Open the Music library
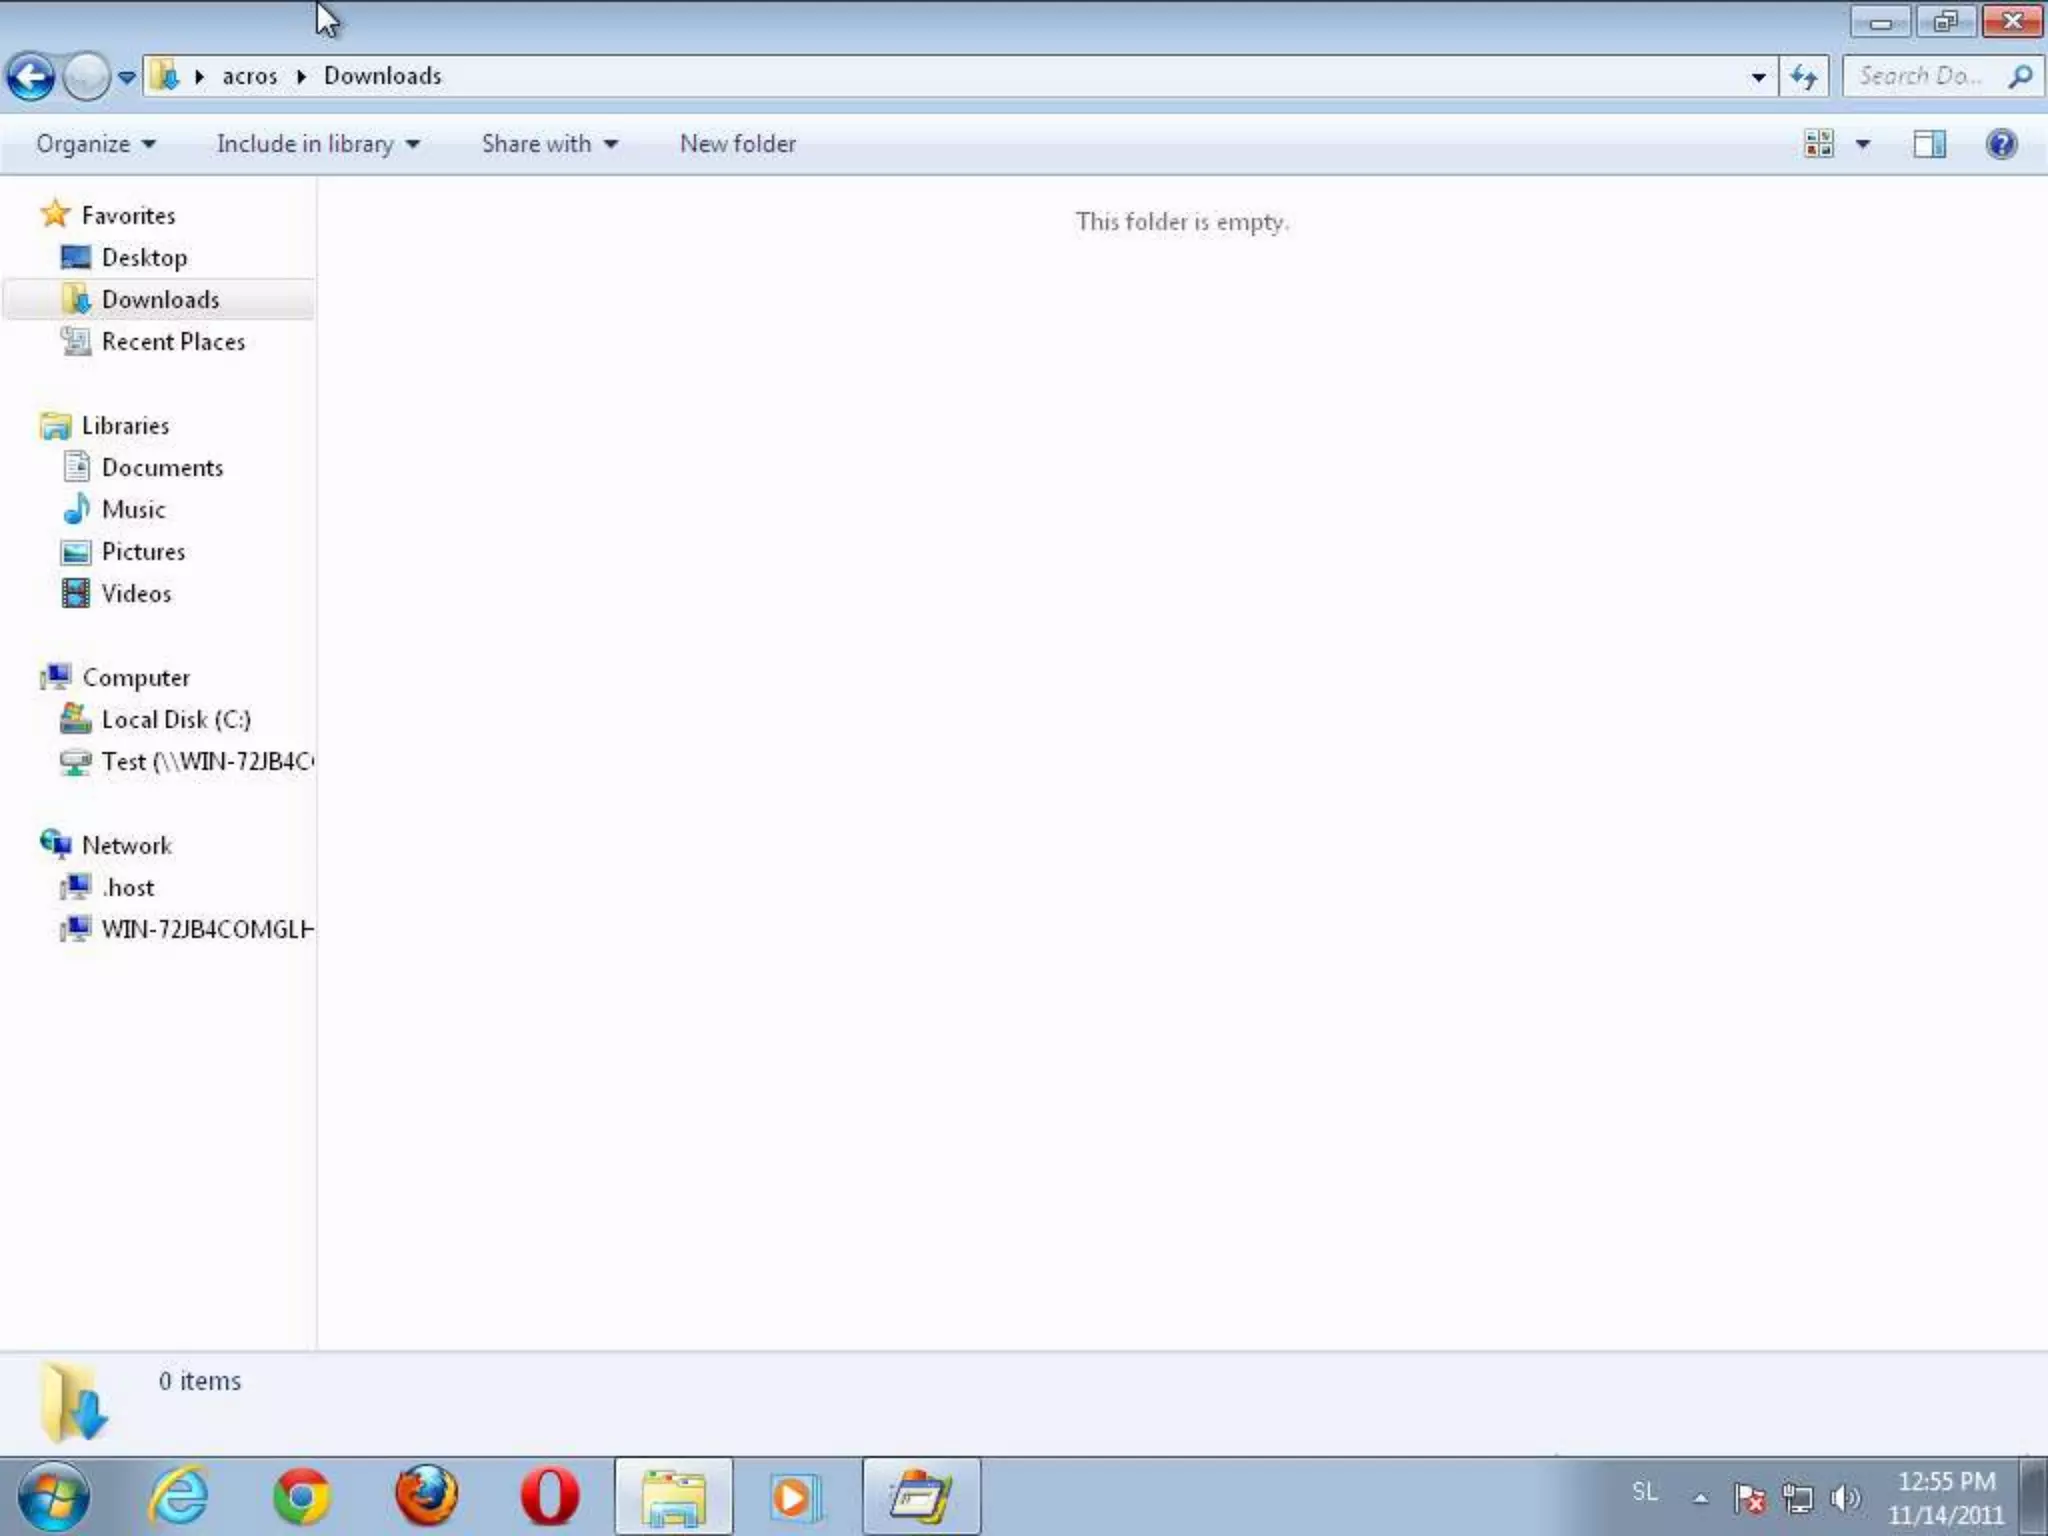This screenshot has width=2048, height=1536. [x=133, y=510]
